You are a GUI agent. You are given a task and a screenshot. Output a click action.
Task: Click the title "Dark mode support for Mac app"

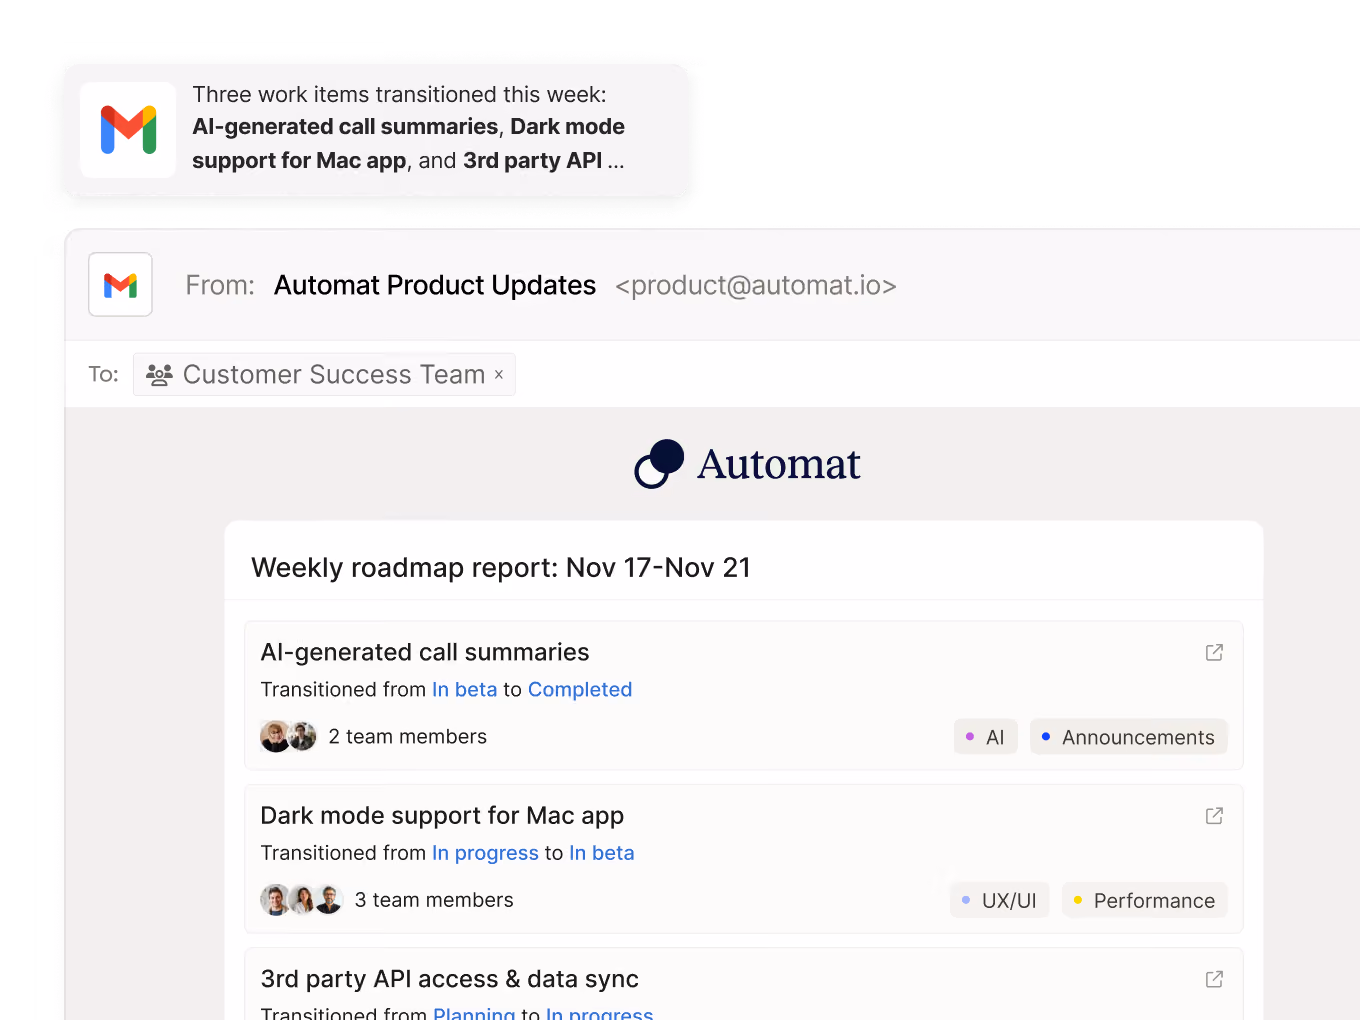442,816
